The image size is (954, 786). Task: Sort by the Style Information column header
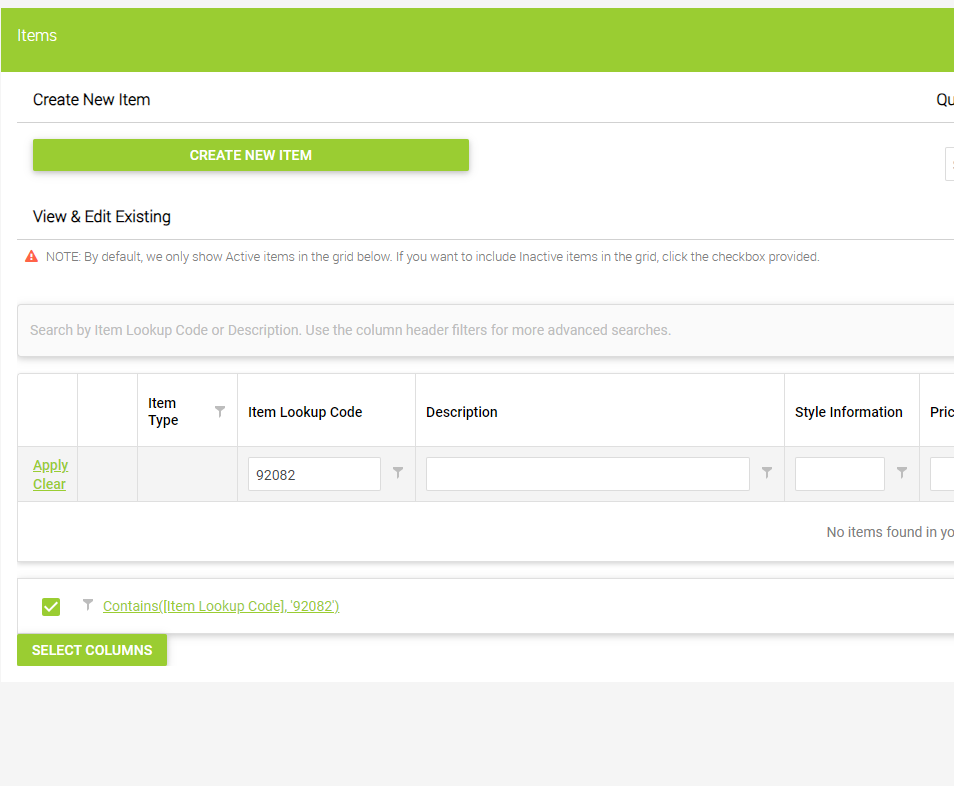pyautogui.click(x=849, y=412)
